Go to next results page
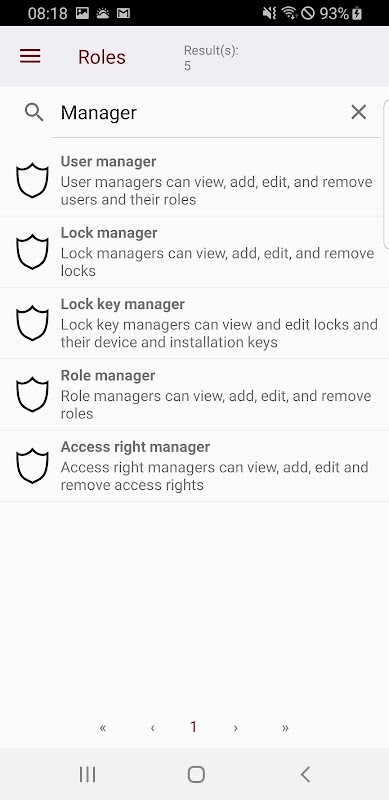This screenshot has height=800, width=389. click(235, 728)
